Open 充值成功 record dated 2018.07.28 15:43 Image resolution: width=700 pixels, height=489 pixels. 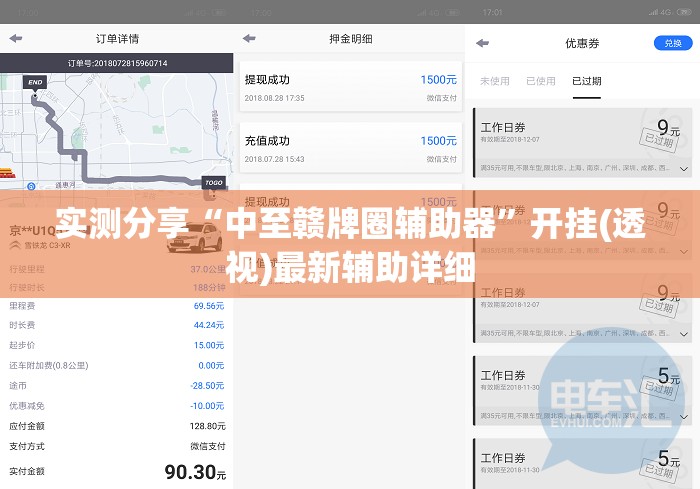(350, 147)
